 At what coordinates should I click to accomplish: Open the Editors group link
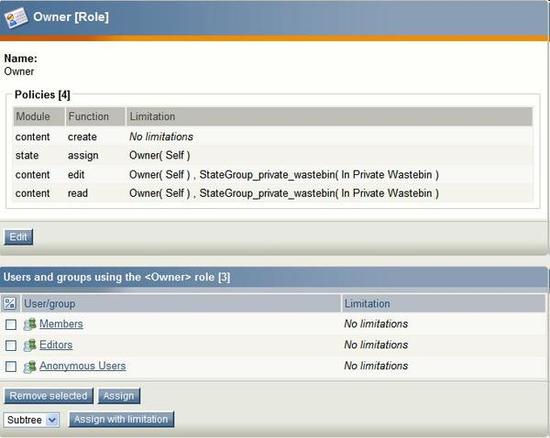(56, 345)
